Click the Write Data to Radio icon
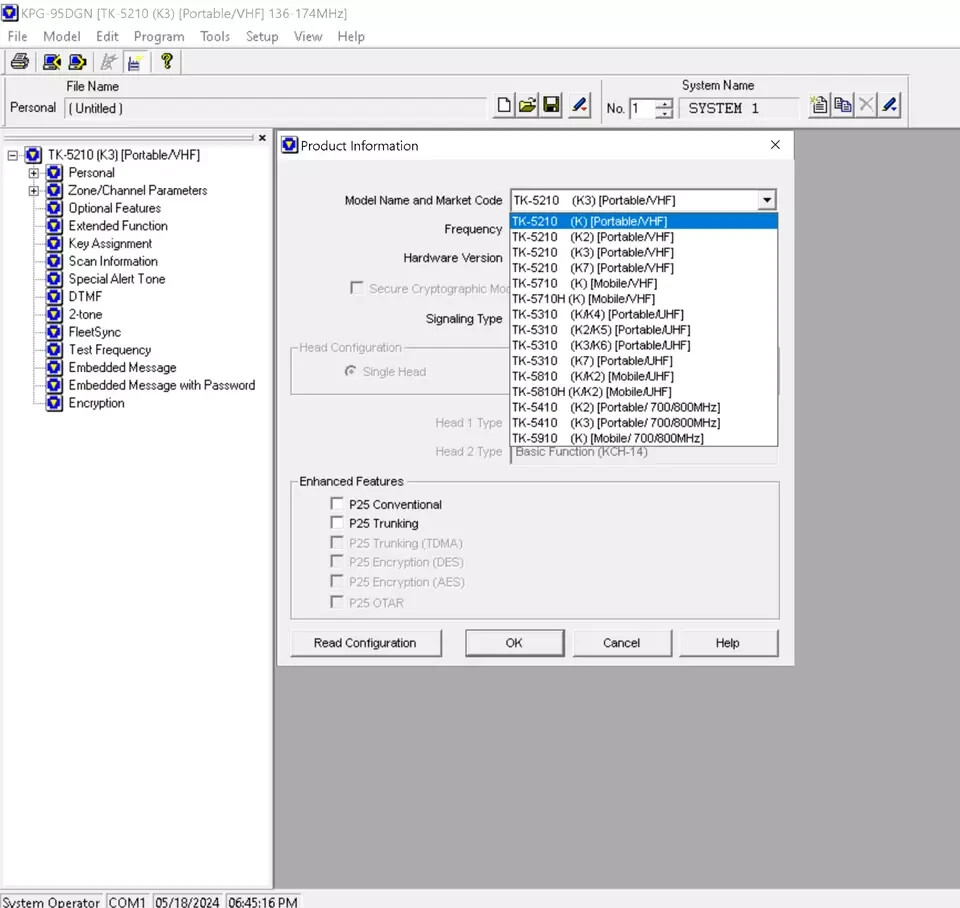 pos(78,62)
